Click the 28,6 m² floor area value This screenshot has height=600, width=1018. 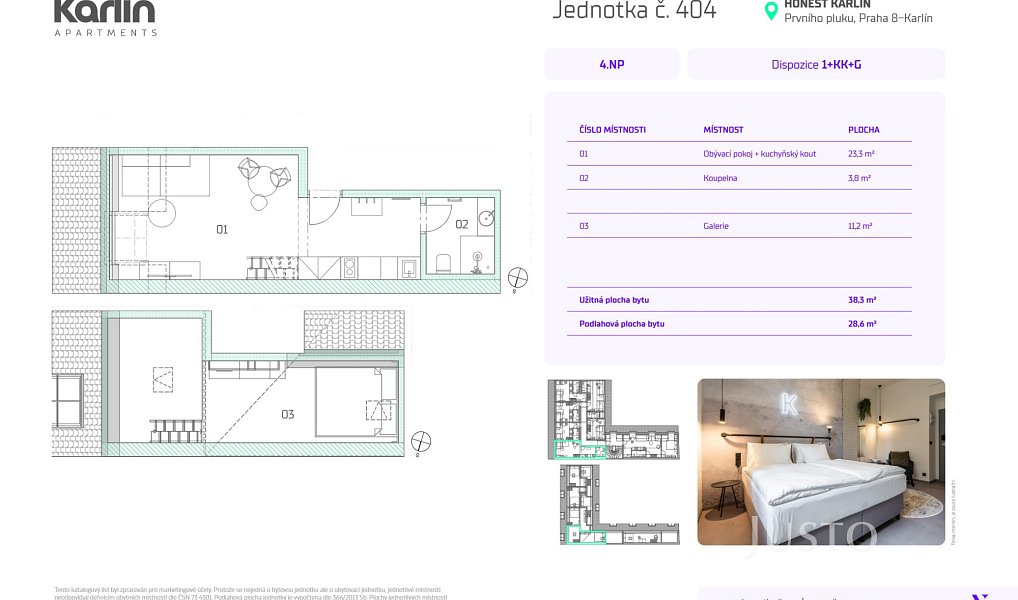coord(862,324)
